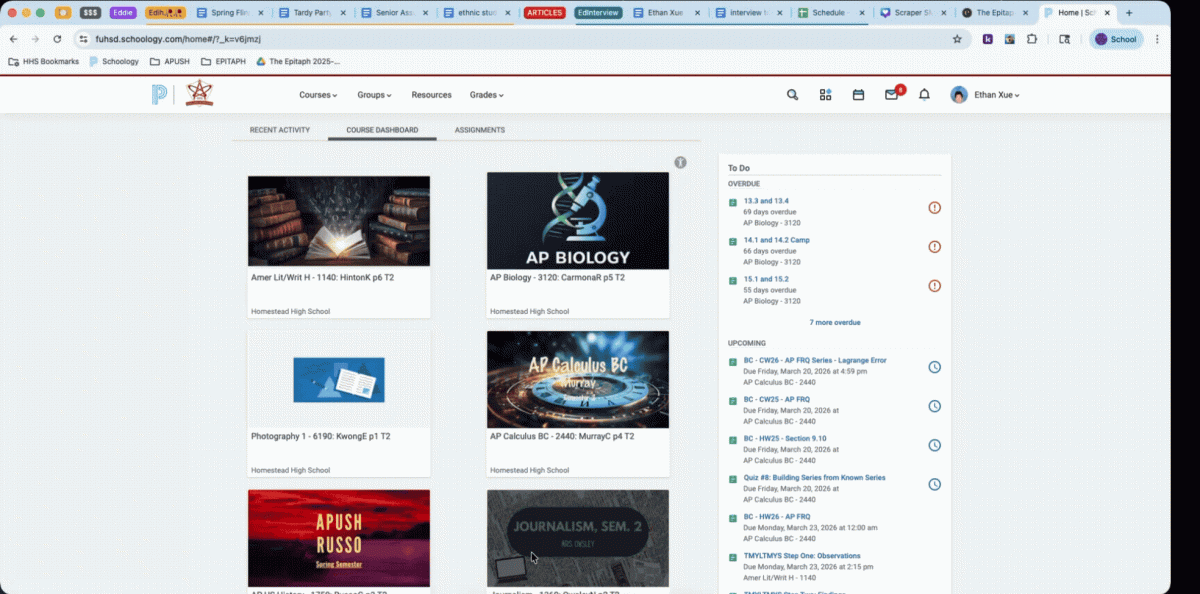Click green assignment icon beside BC - HW26 - AP FRQ
Viewport: 1200px width, 594px height.
(x=733, y=518)
